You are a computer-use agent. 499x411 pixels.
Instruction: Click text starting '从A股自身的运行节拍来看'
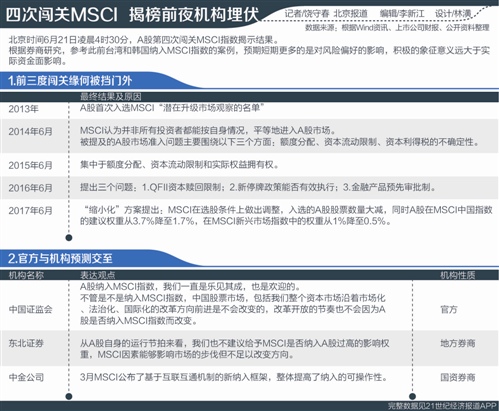point(234,349)
